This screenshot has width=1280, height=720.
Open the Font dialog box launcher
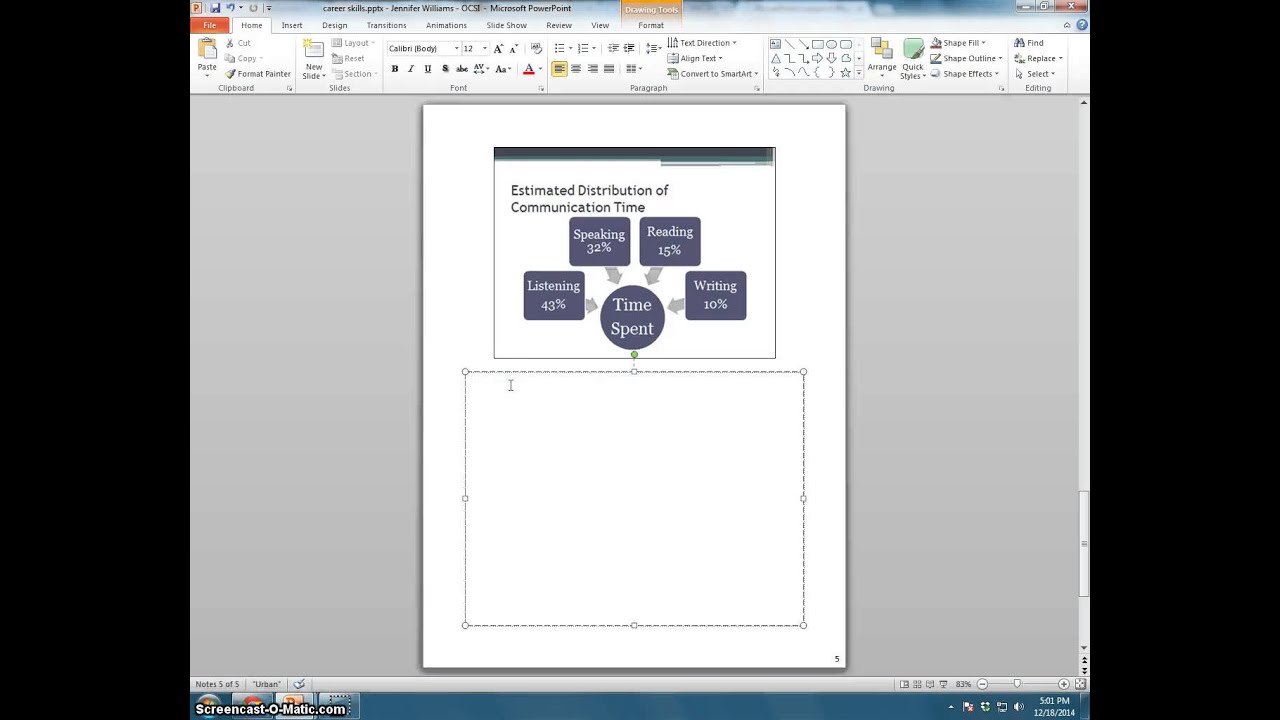pos(541,89)
